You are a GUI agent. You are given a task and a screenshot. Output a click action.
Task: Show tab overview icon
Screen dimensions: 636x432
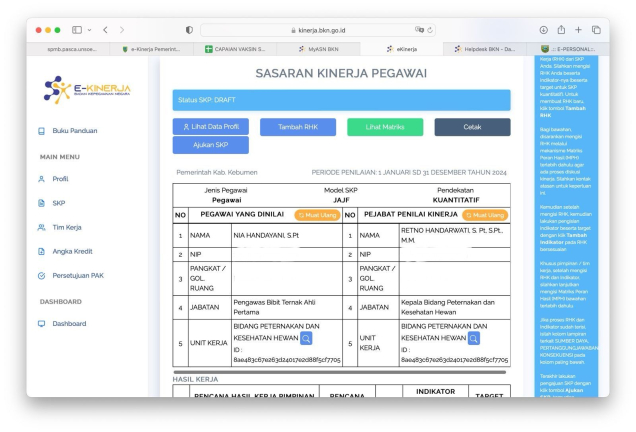coord(596,30)
